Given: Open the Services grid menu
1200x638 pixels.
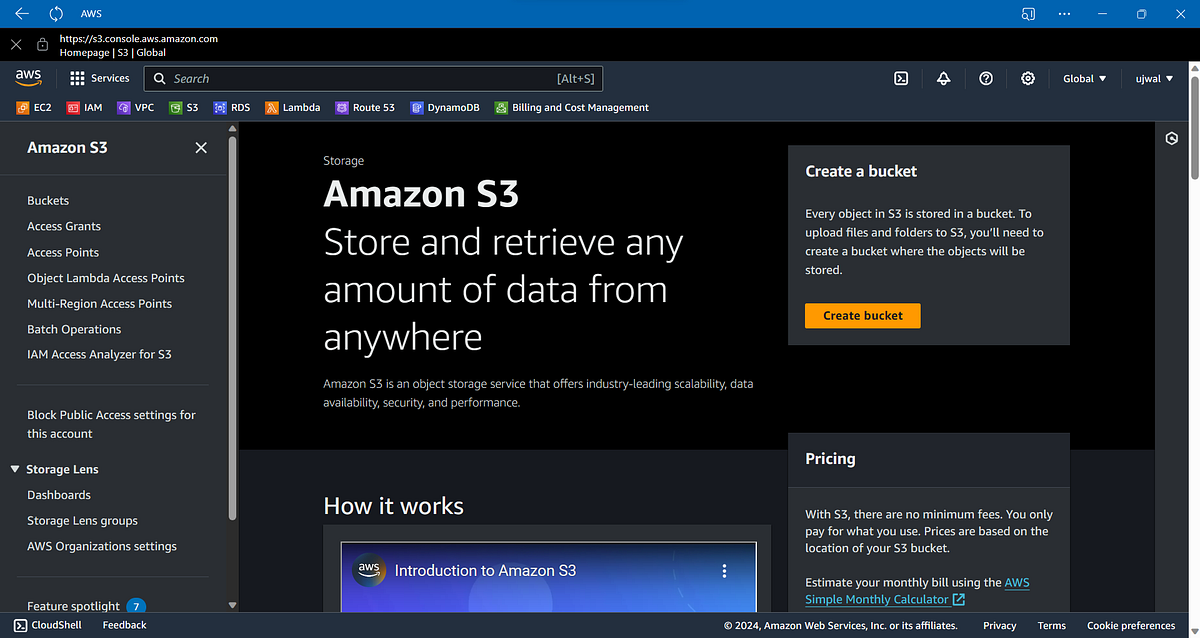Looking at the screenshot, I should (98, 78).
